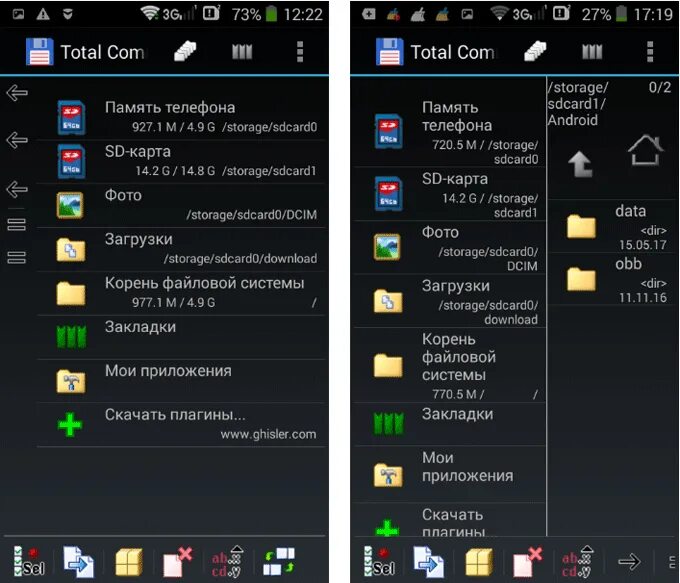Image resolution: width=680 pixels, height=583 pixels.
Task: Open bookmarks icon in left screenshot toolbar
Action: point(242,52)
